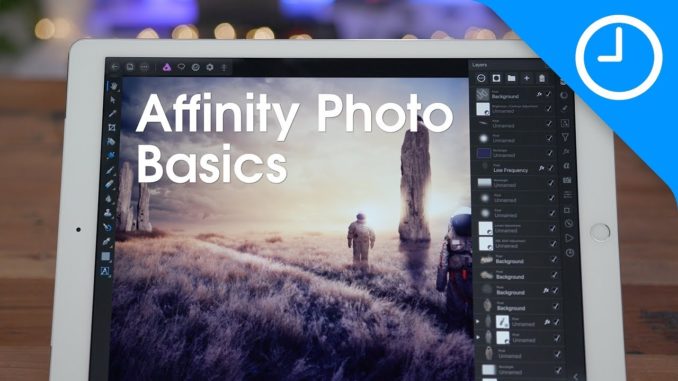Select the Dodge/Burn brush tool
678x381 pixels.
(109, 199)
